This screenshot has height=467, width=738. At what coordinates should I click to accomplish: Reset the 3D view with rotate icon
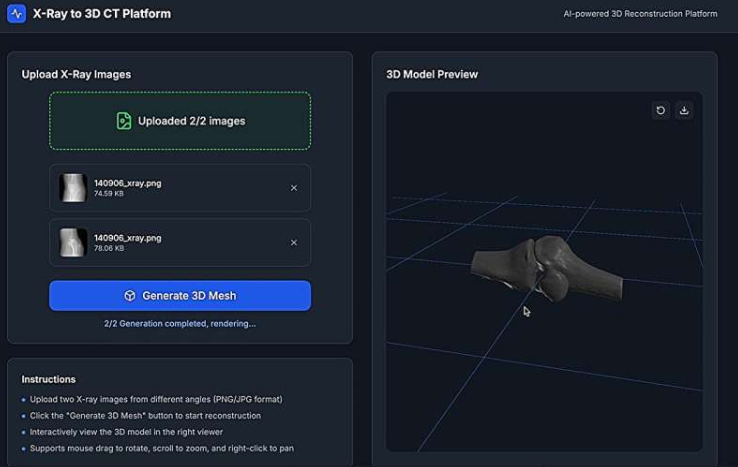point(660,110)
